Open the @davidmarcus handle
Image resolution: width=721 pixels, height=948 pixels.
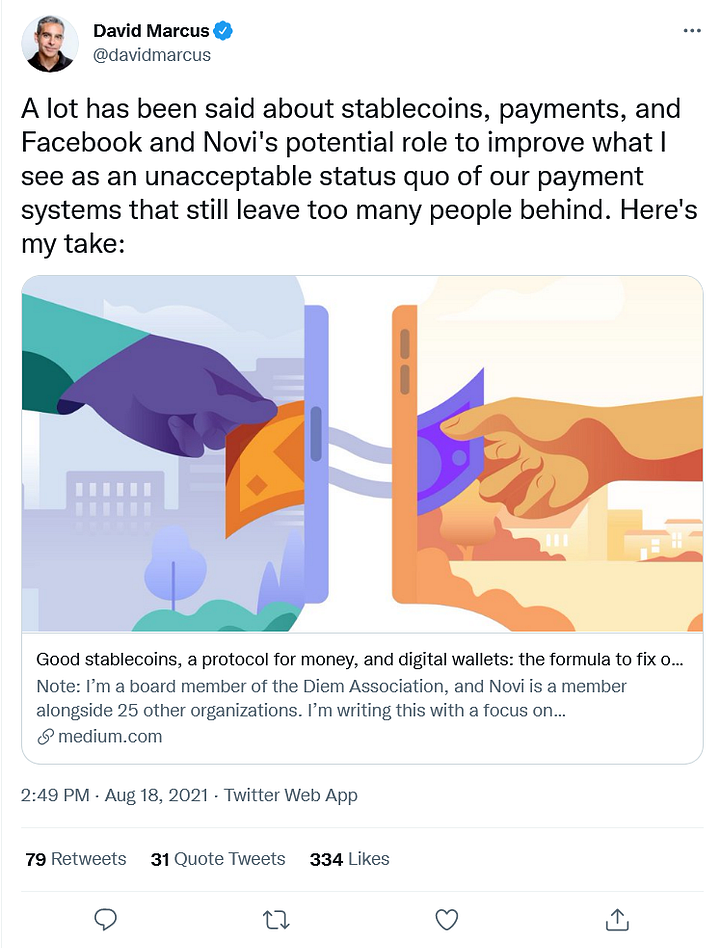pos(152,55)
